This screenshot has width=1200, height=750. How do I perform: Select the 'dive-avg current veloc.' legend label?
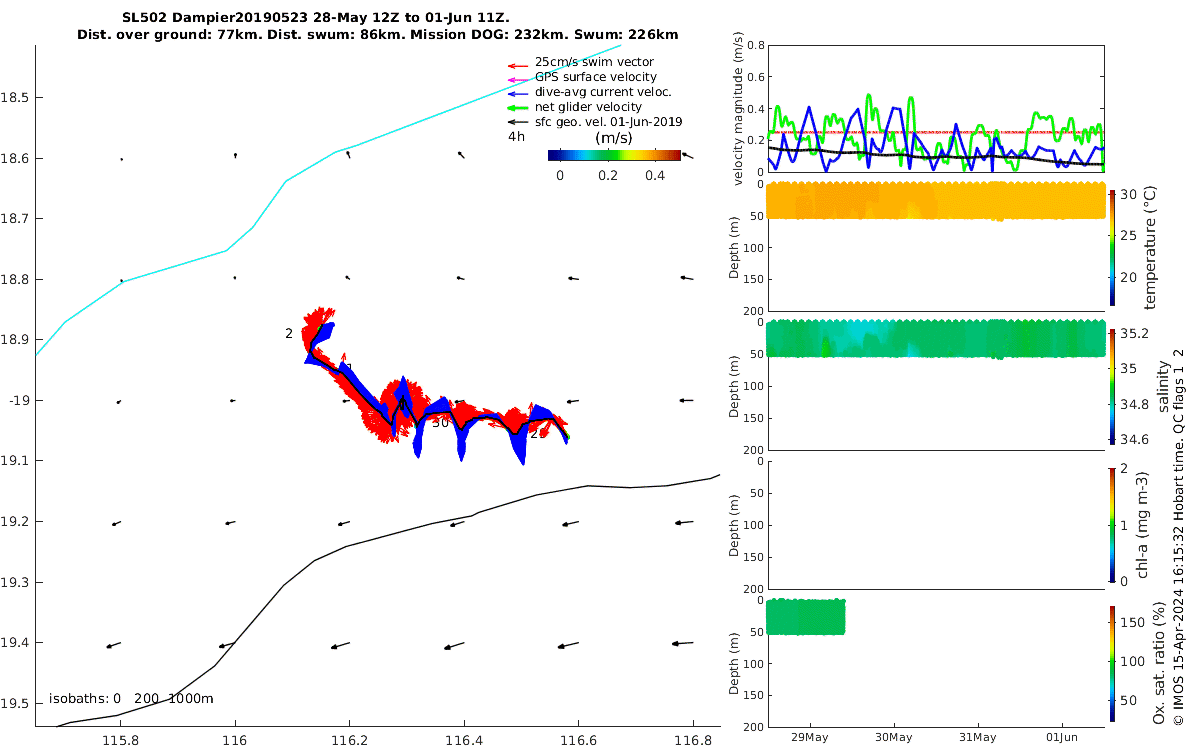pos(603,92)
